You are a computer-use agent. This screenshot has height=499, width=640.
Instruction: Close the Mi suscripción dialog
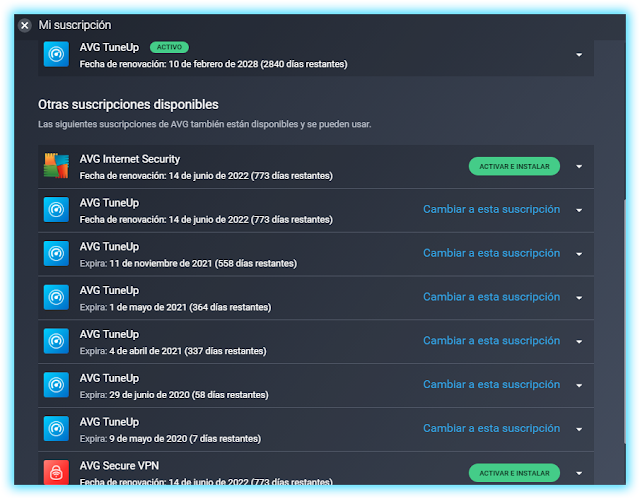pyautogui.click(x=24, y=25)
